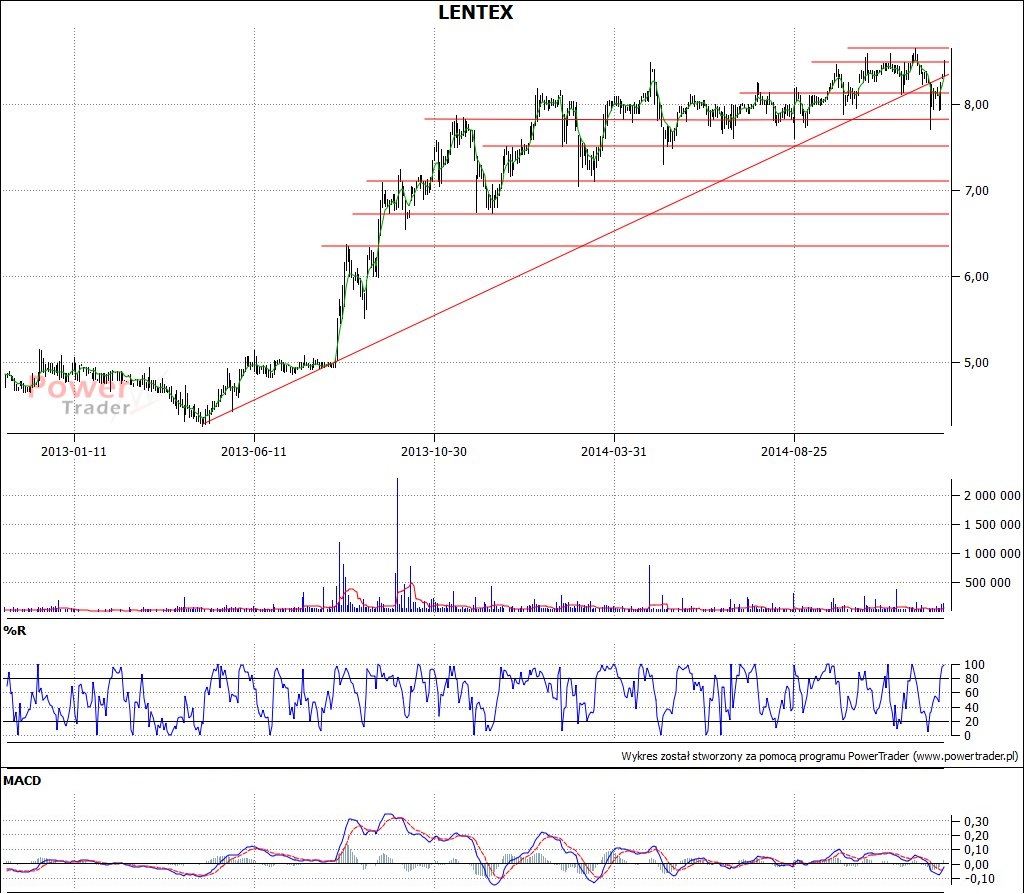The width and height of the screenshot is (1024, 894).
Task: Click the 500 000 volume label
Action: pos(987,583)
